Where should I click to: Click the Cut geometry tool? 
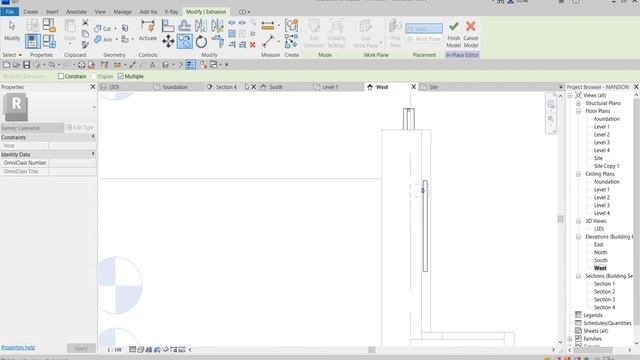tap(102, 29)
